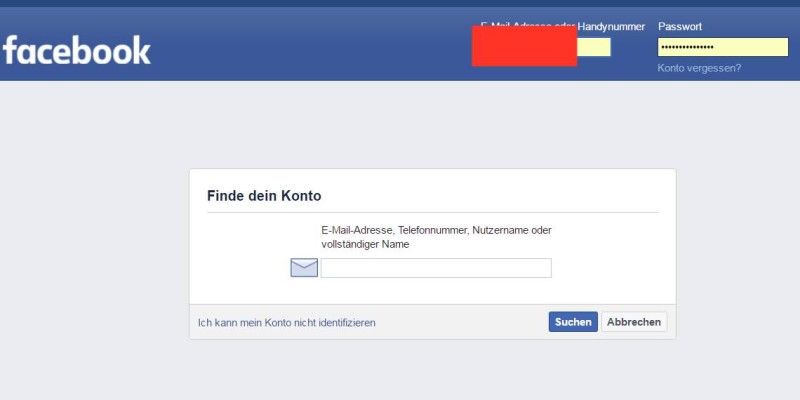The height and width of the screenshot is (400, 800).
Task: Click the 'E-Mail-Adresse, Telefonnummer, Nutzername' label
Action: coord(436,230)
